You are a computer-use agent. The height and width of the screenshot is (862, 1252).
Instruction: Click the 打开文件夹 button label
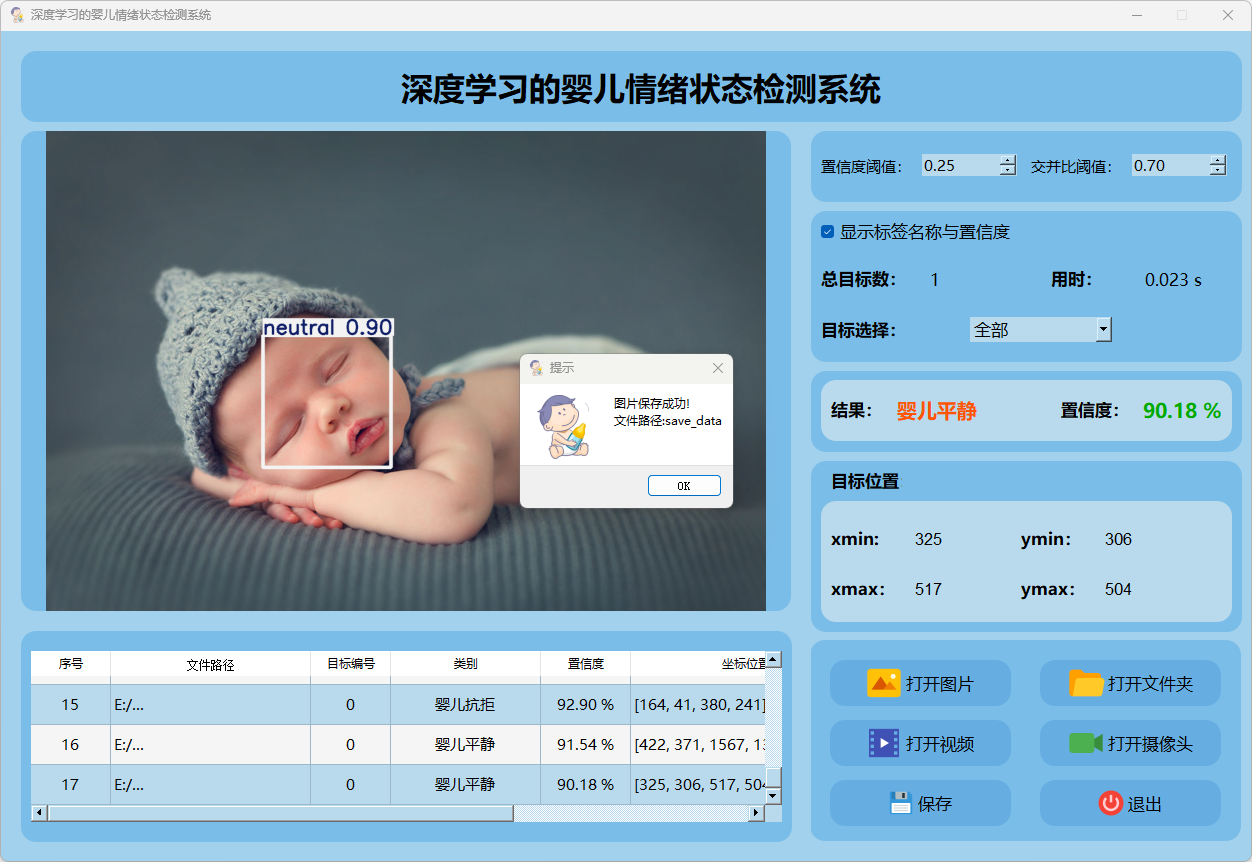point(1150,685)
